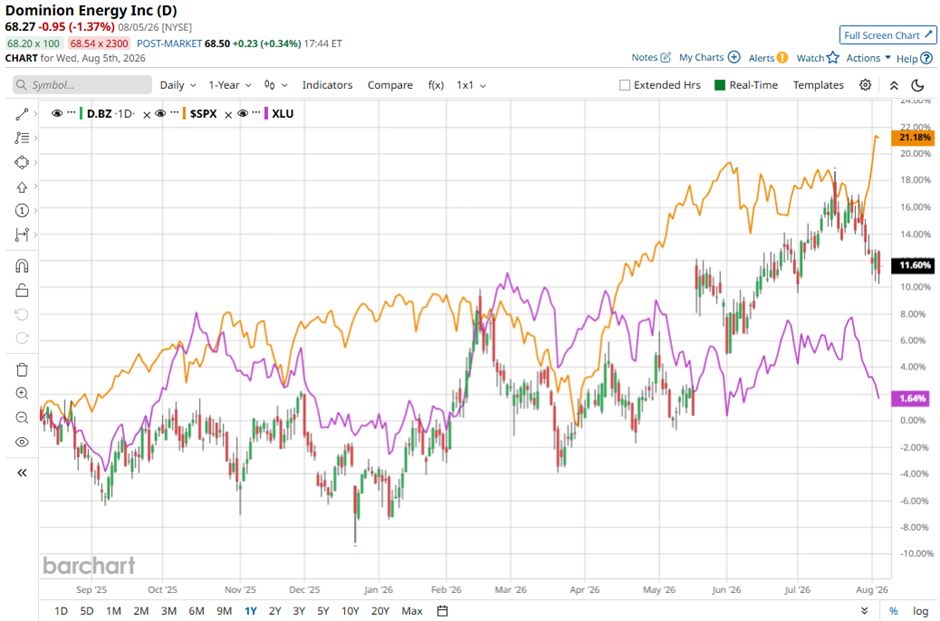Hide the $SPX series eye icon
This screenshot has width=940, height=621.
click(x=160, y=113)
